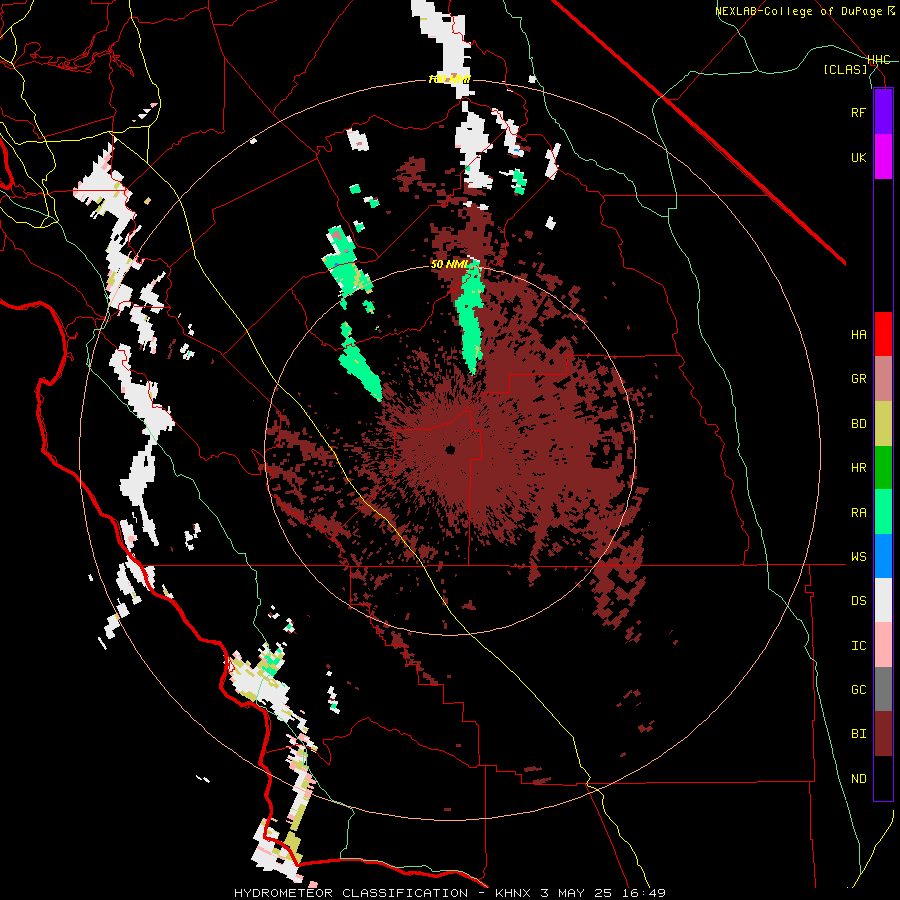Click the DS dry snow white swatch
Viewport: 900px width, 900px height.
point(883,600)
